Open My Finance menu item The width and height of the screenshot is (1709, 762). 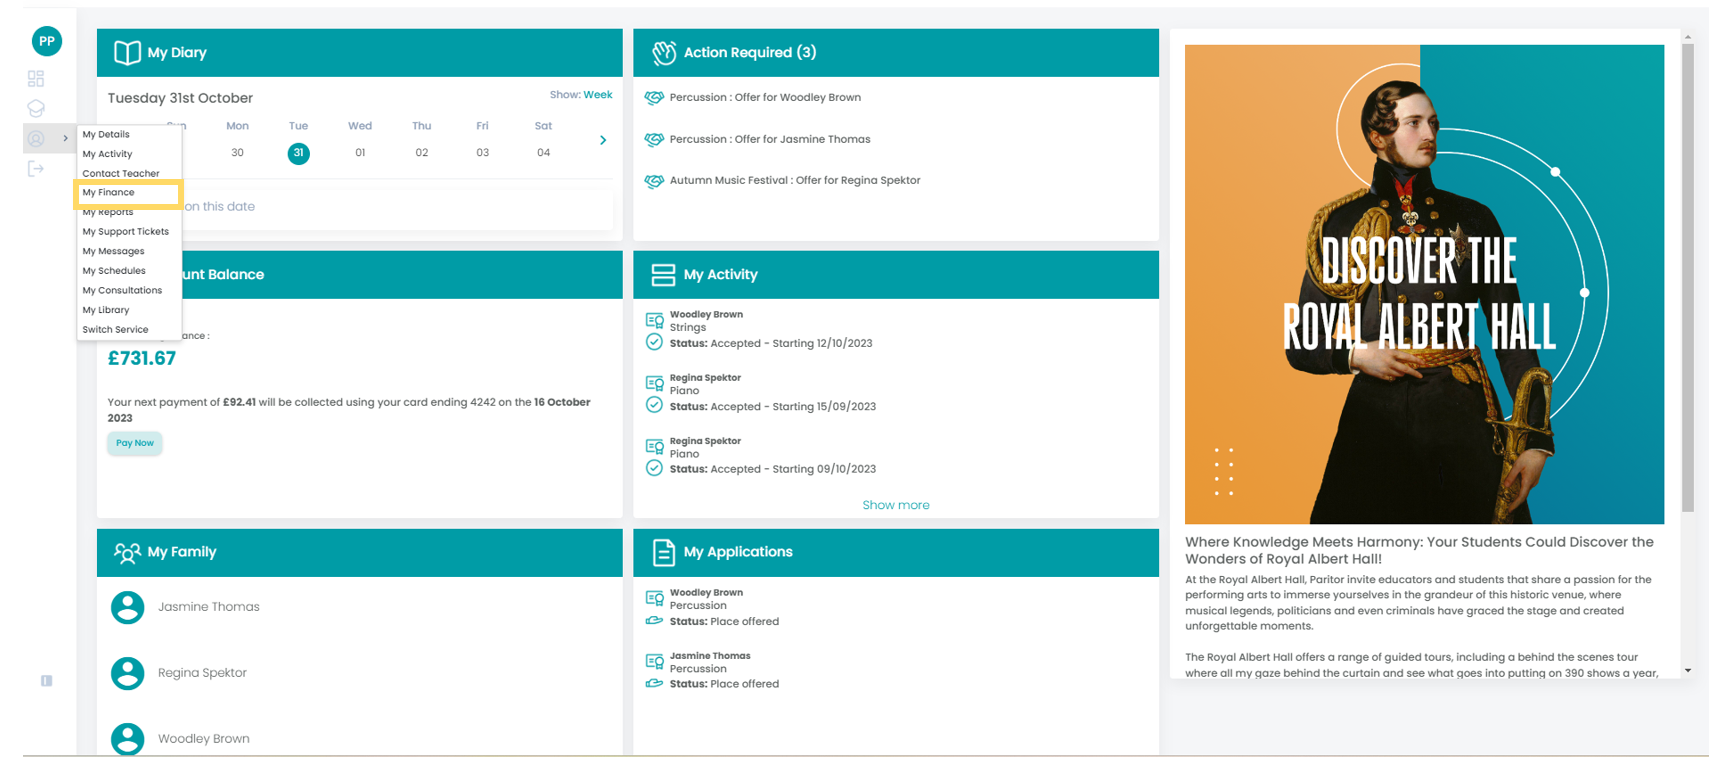(x=108, y=192)
